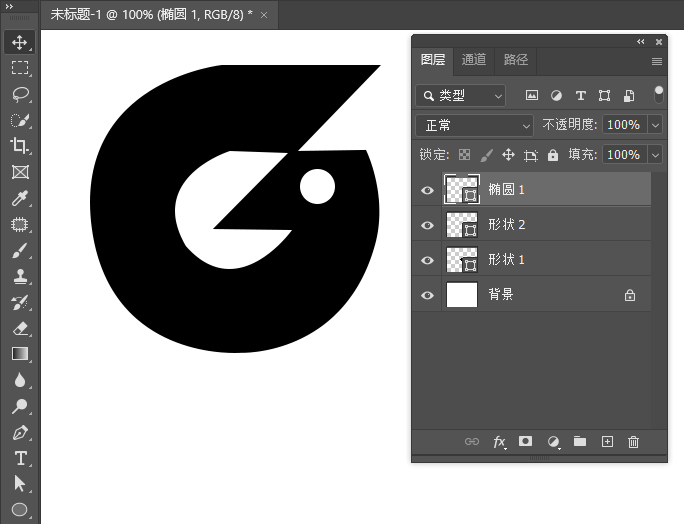Select the Move tool
684x524 pixels.
[x=20, y=42]
